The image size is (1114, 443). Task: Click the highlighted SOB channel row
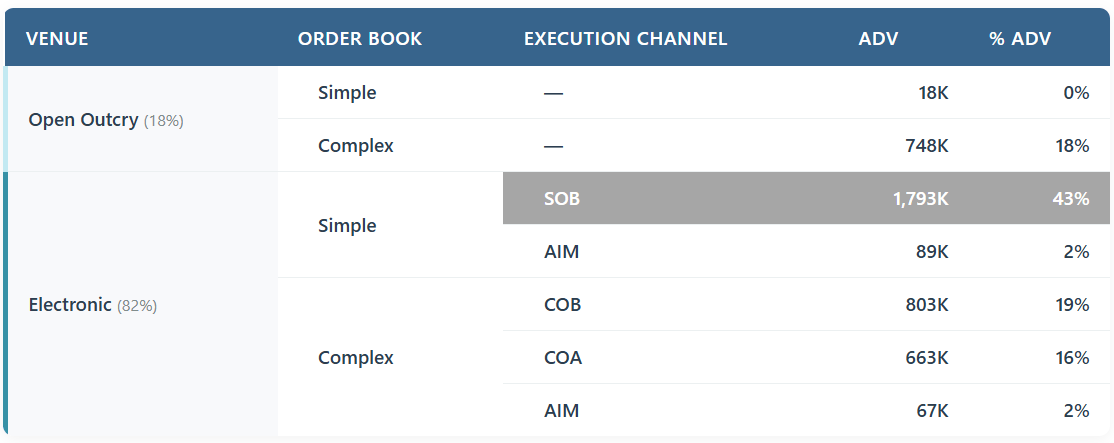coord(806,198)
